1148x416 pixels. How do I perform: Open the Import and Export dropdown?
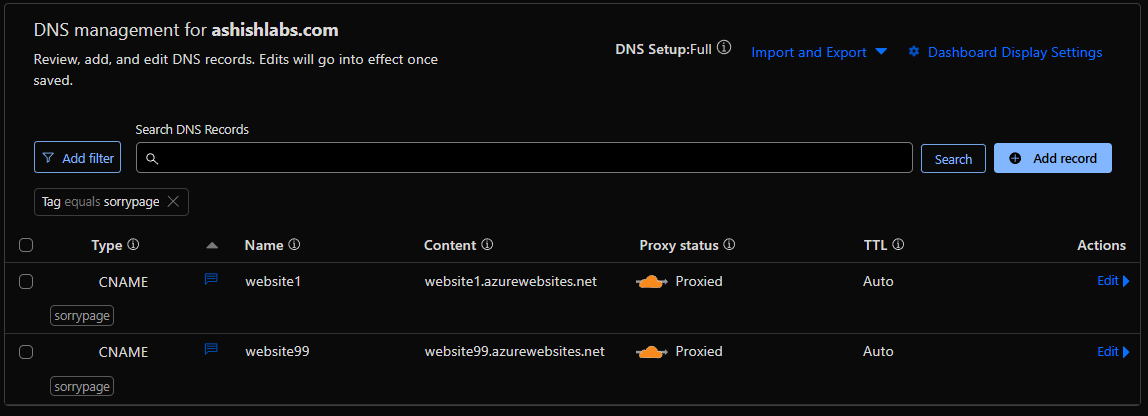pyautogui.click(x=819, y=52)
